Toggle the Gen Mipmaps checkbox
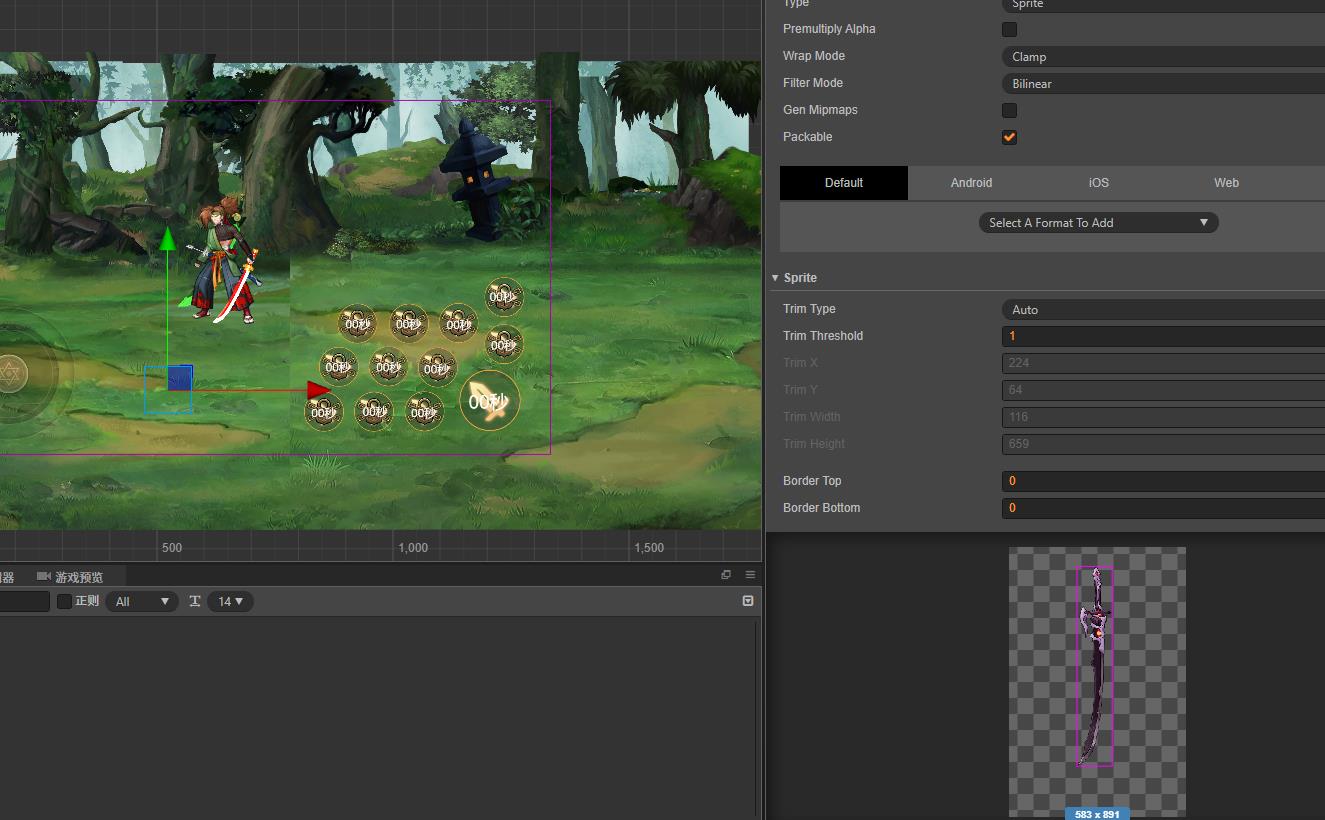The width and height of the screenshot is (1325, 820). pyautogui.click(x=1009, y=111)
